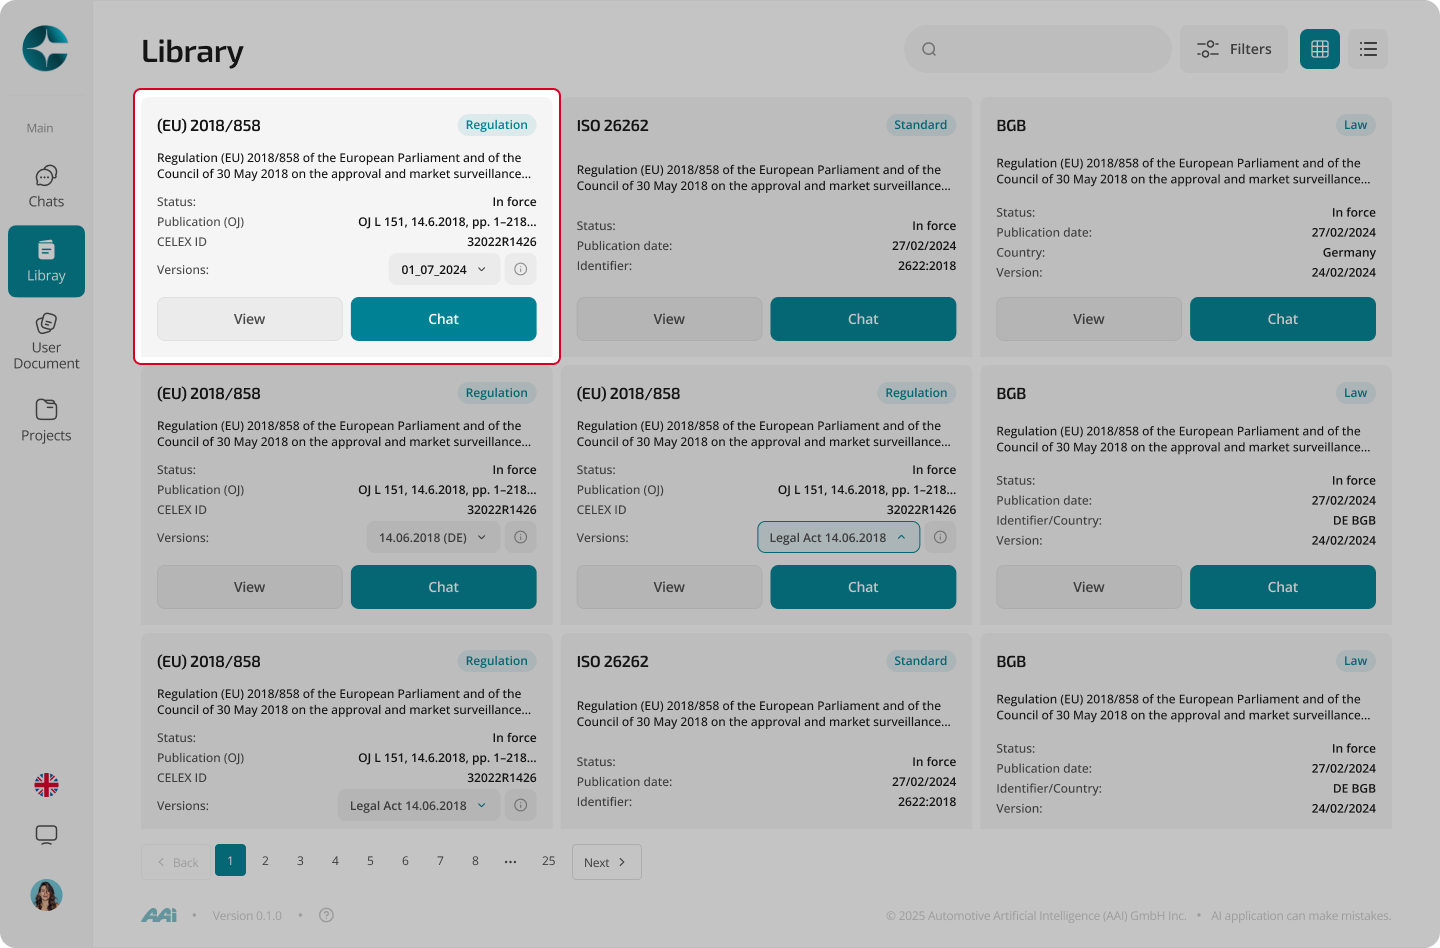The height and width of the screenshot is (948, 1440).
Task: Chat for card with 14.06.2018 (DE) version
Action: [x=444, y=587]
